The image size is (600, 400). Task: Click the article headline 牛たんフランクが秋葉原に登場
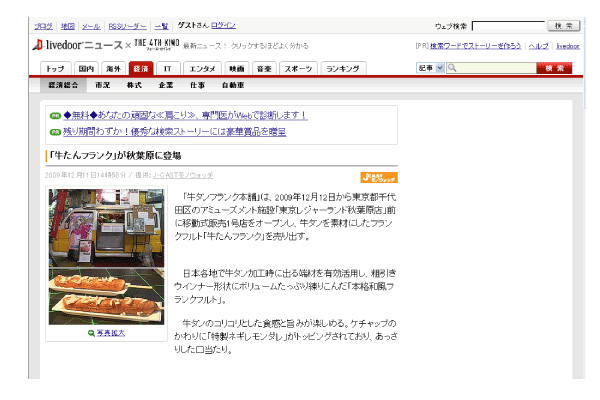pyautogui.click(x=115, y=155)
